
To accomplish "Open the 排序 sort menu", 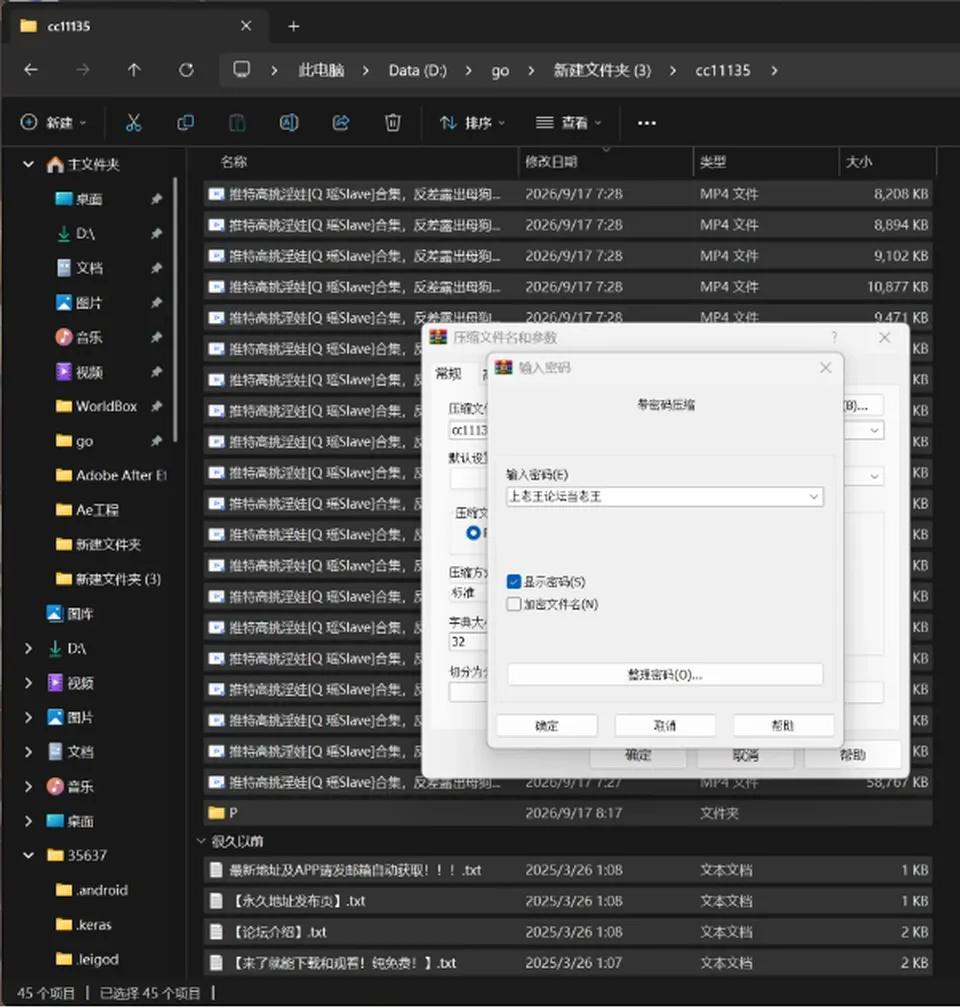I will pos(472,122).
